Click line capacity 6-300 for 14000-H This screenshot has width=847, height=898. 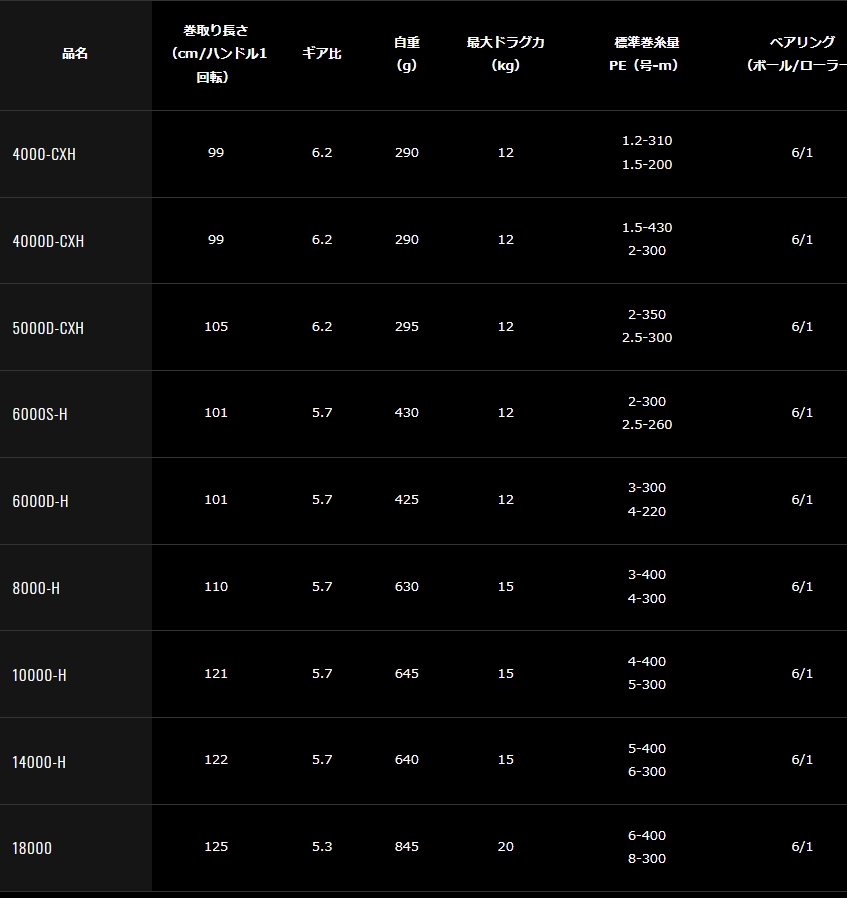647,771
